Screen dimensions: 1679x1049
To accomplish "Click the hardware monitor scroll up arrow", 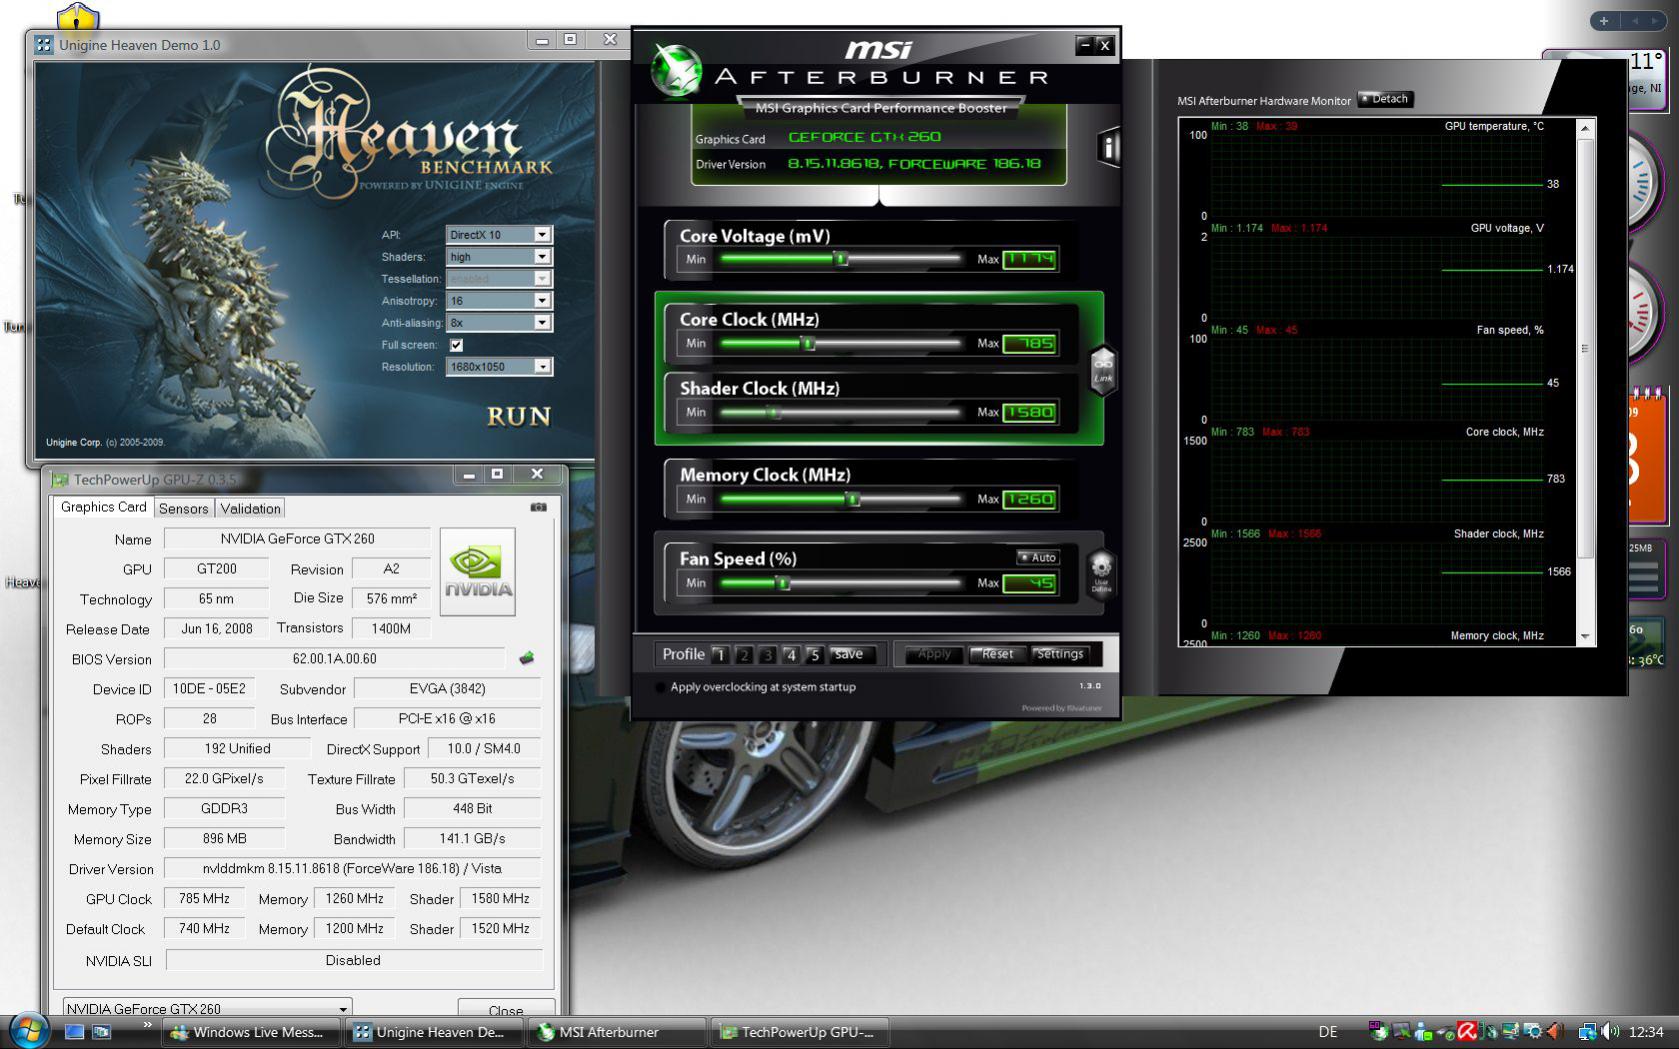I will click(x=1585, y=128).
